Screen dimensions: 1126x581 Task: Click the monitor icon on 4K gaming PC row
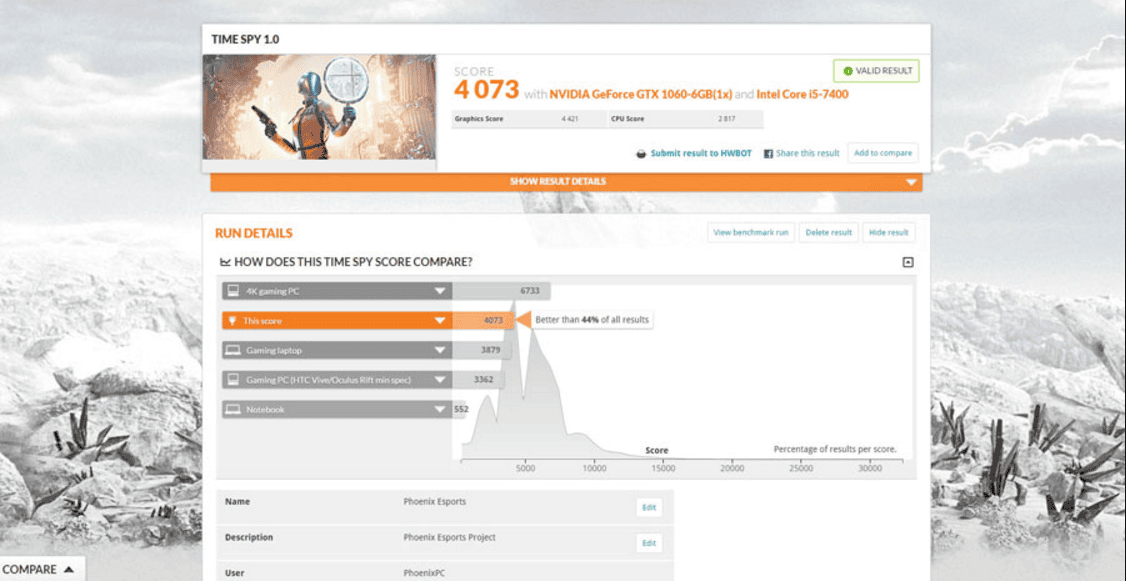pos(233,291)
